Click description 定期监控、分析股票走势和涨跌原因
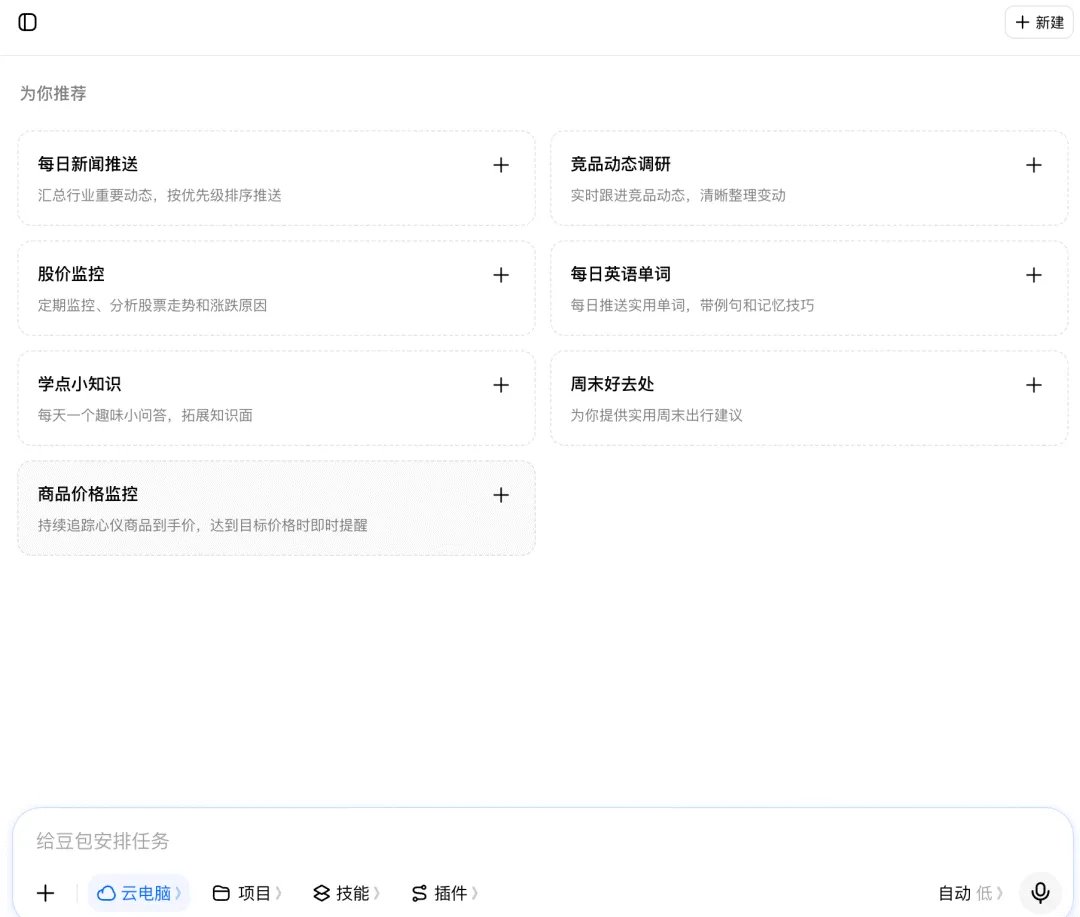The image size is (1080, 917). coord(152,305)
